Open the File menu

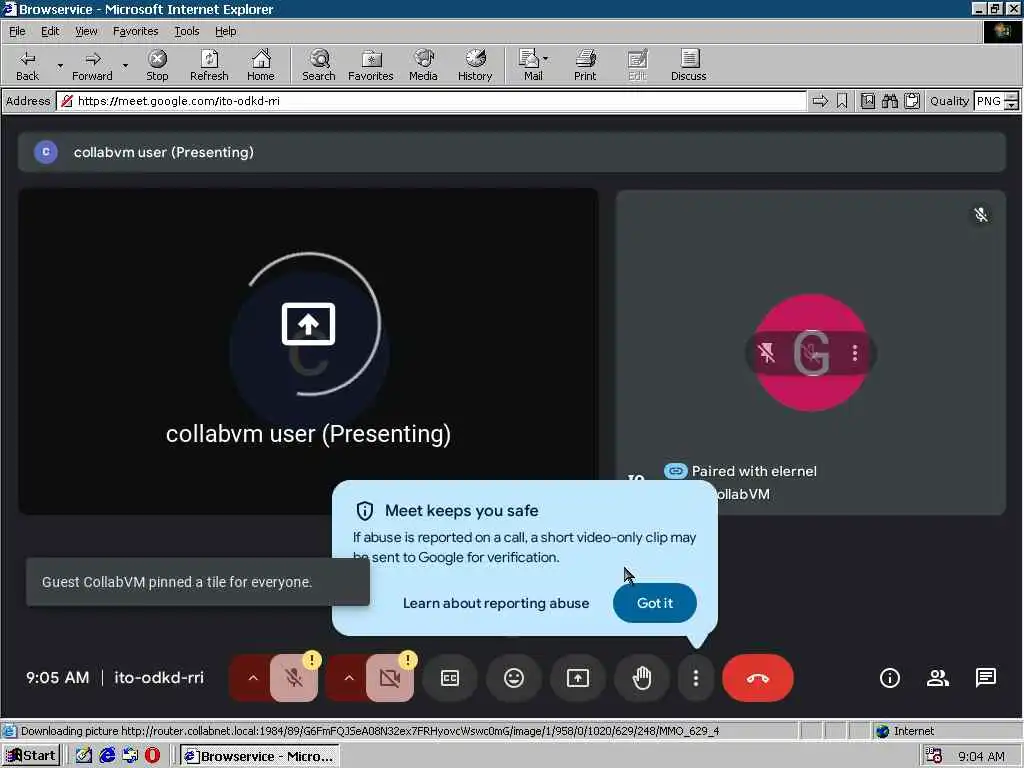[17, 31]
